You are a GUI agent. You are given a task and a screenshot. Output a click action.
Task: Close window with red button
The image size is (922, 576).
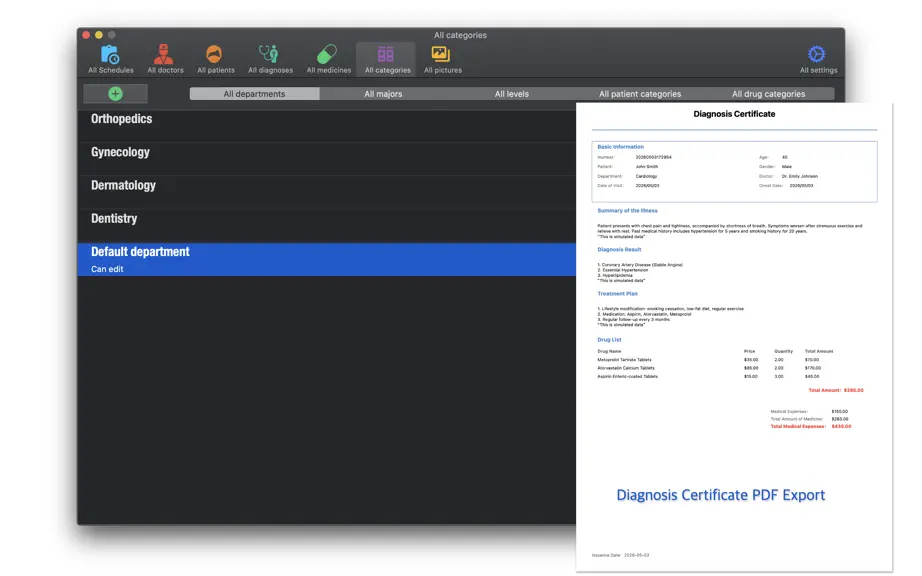click(x=86, y=35)
